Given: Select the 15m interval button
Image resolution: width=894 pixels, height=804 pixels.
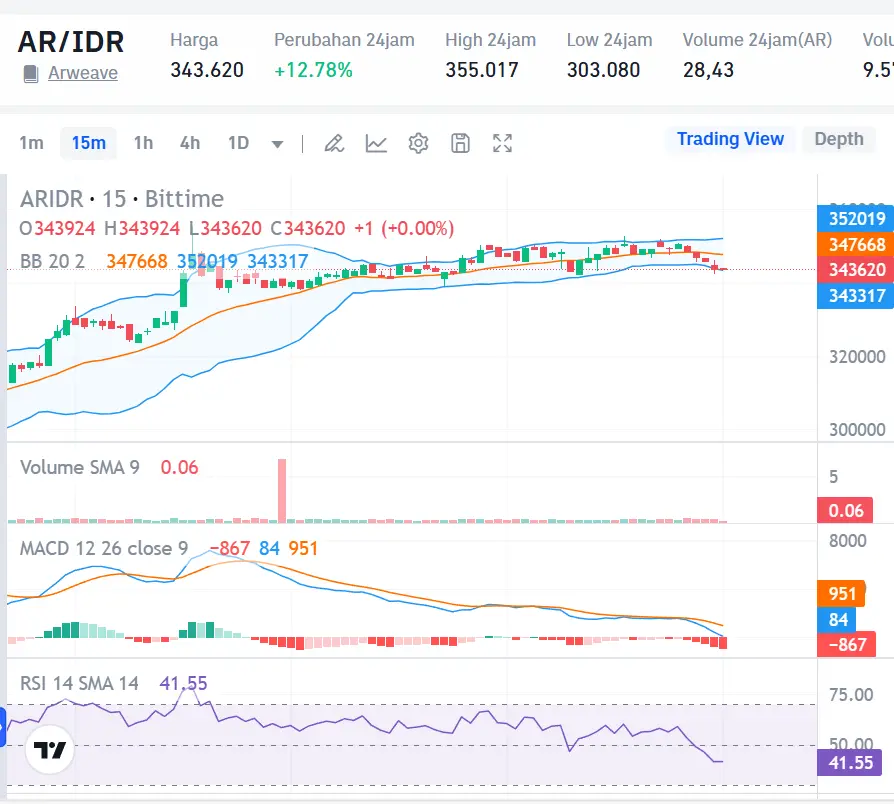Looking at the screenshot, I should (88, 143).
